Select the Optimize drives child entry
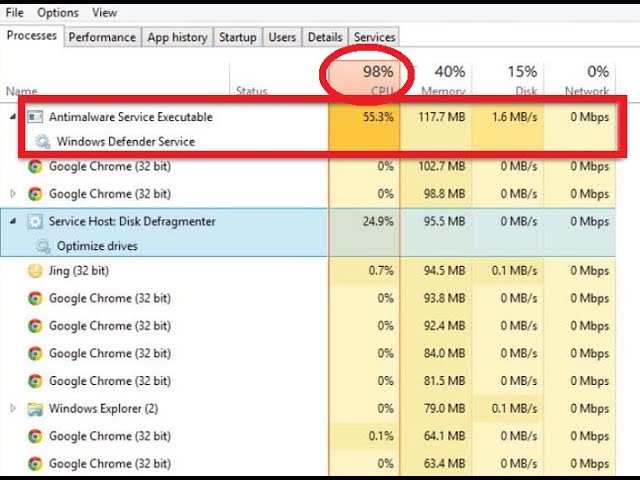This screenshot has width=640, height=480. pyautogui.click(x=97, y=246)
